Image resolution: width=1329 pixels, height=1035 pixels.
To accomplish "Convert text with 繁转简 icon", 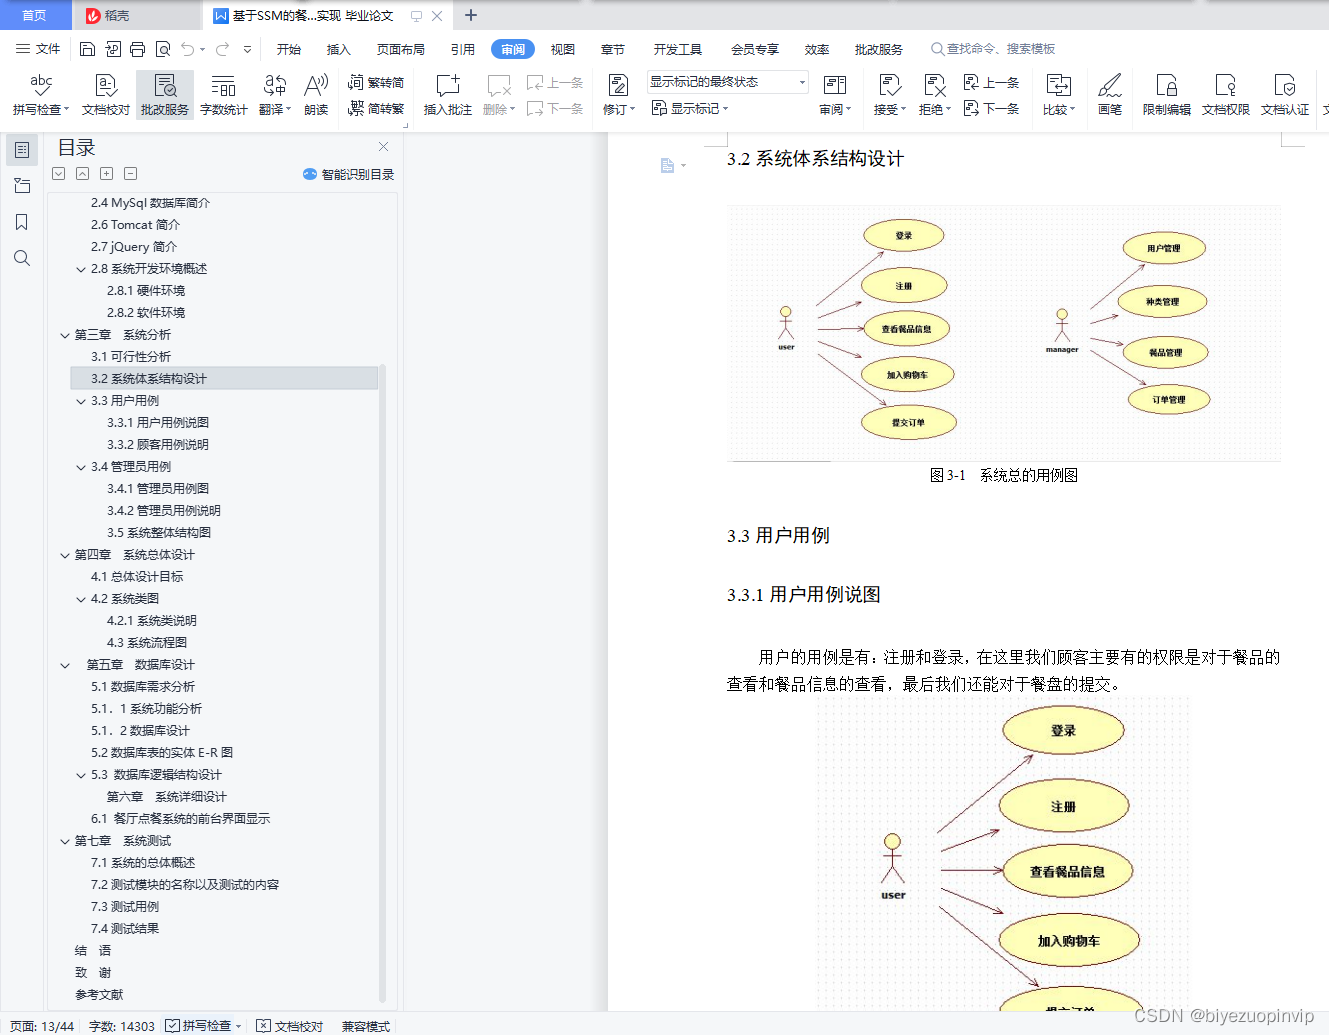I will click(x=376, y=83).
